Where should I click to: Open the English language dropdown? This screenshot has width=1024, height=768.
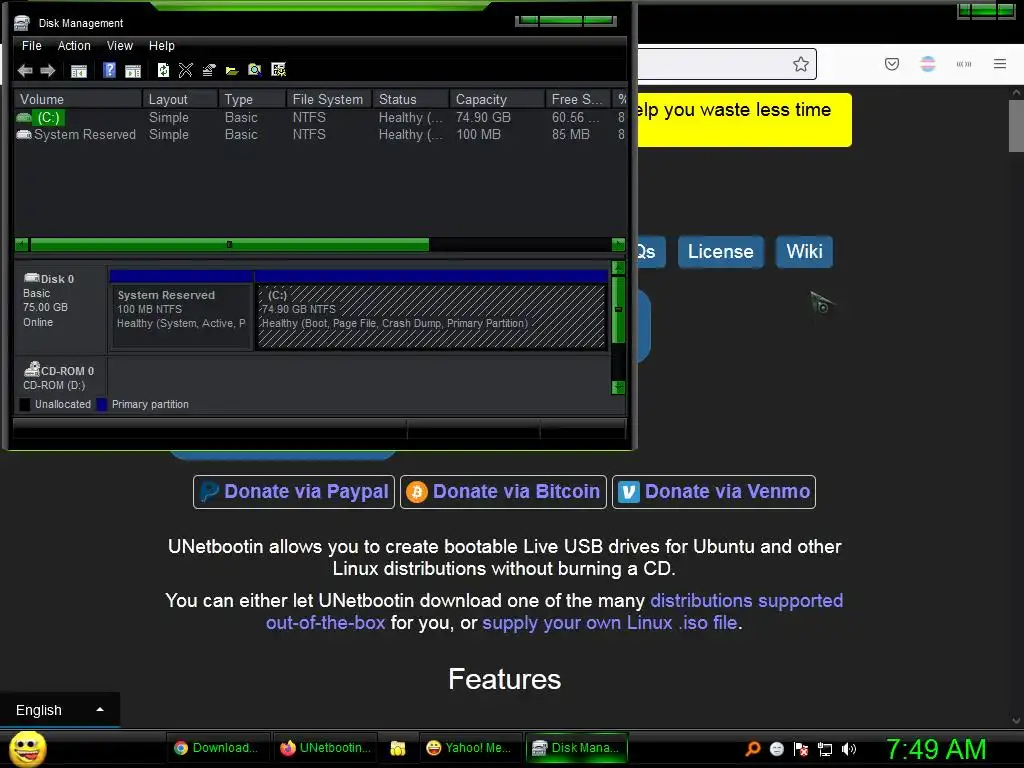59,710
